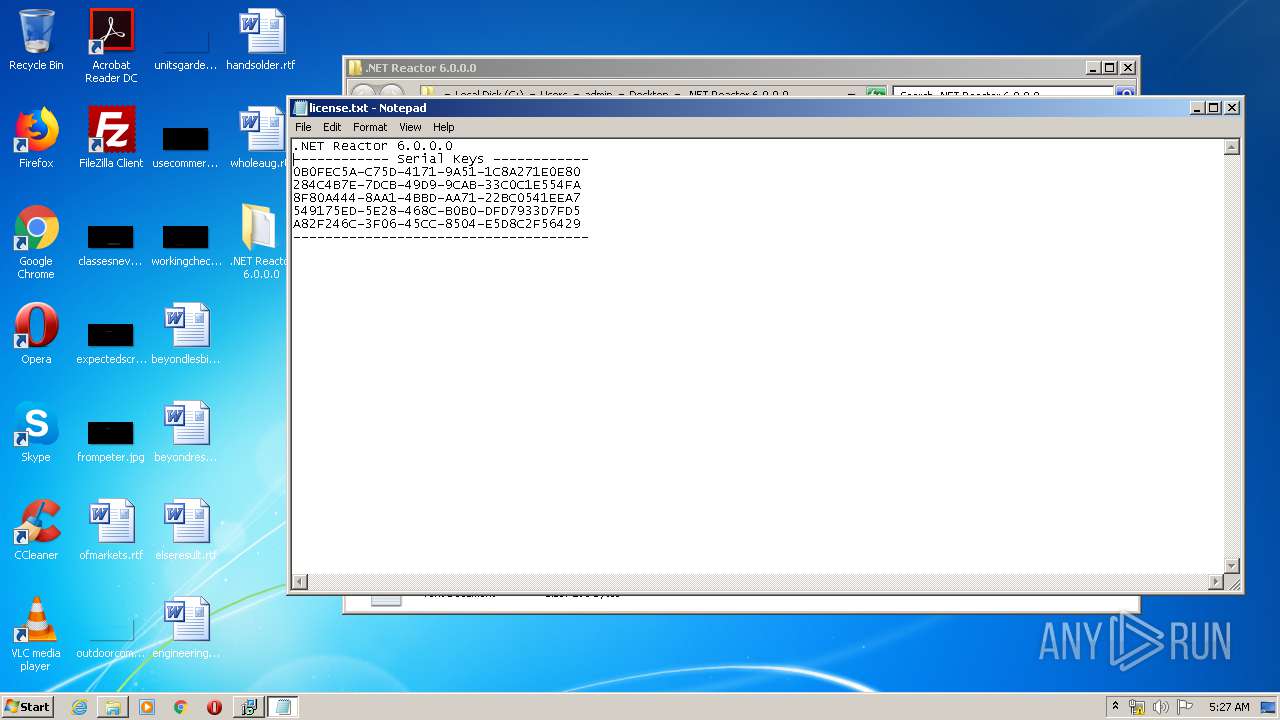This screenshot has height=720, width=1280.
Task: Maximize the license.txt Notepad window
Action: 1214,108
